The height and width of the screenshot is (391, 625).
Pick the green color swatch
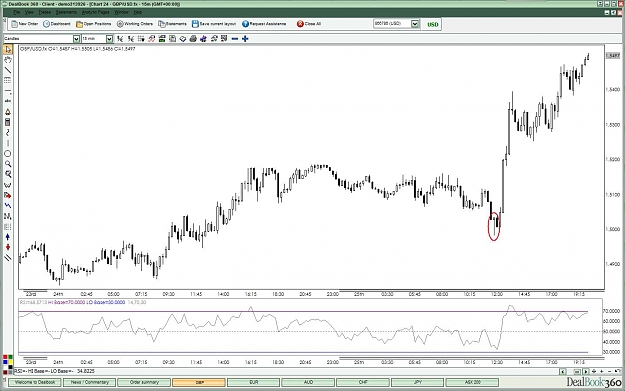(10, 358)
